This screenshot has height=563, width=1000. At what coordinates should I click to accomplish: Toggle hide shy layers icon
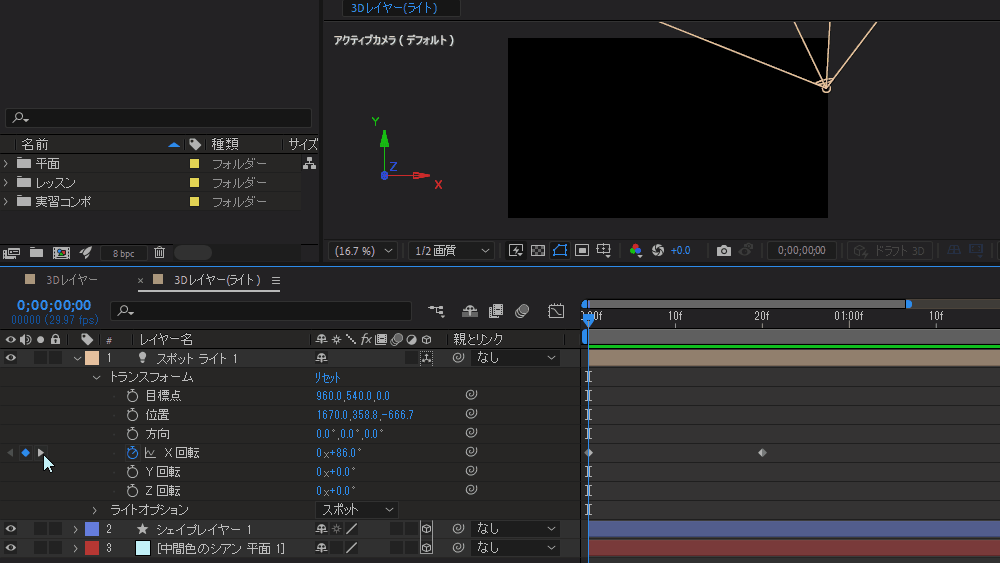pos(470,311)
